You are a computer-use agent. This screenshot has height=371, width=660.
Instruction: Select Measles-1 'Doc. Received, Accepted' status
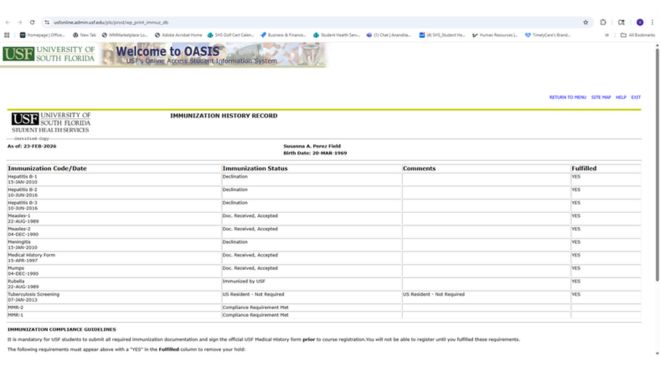tap(250, 216)
